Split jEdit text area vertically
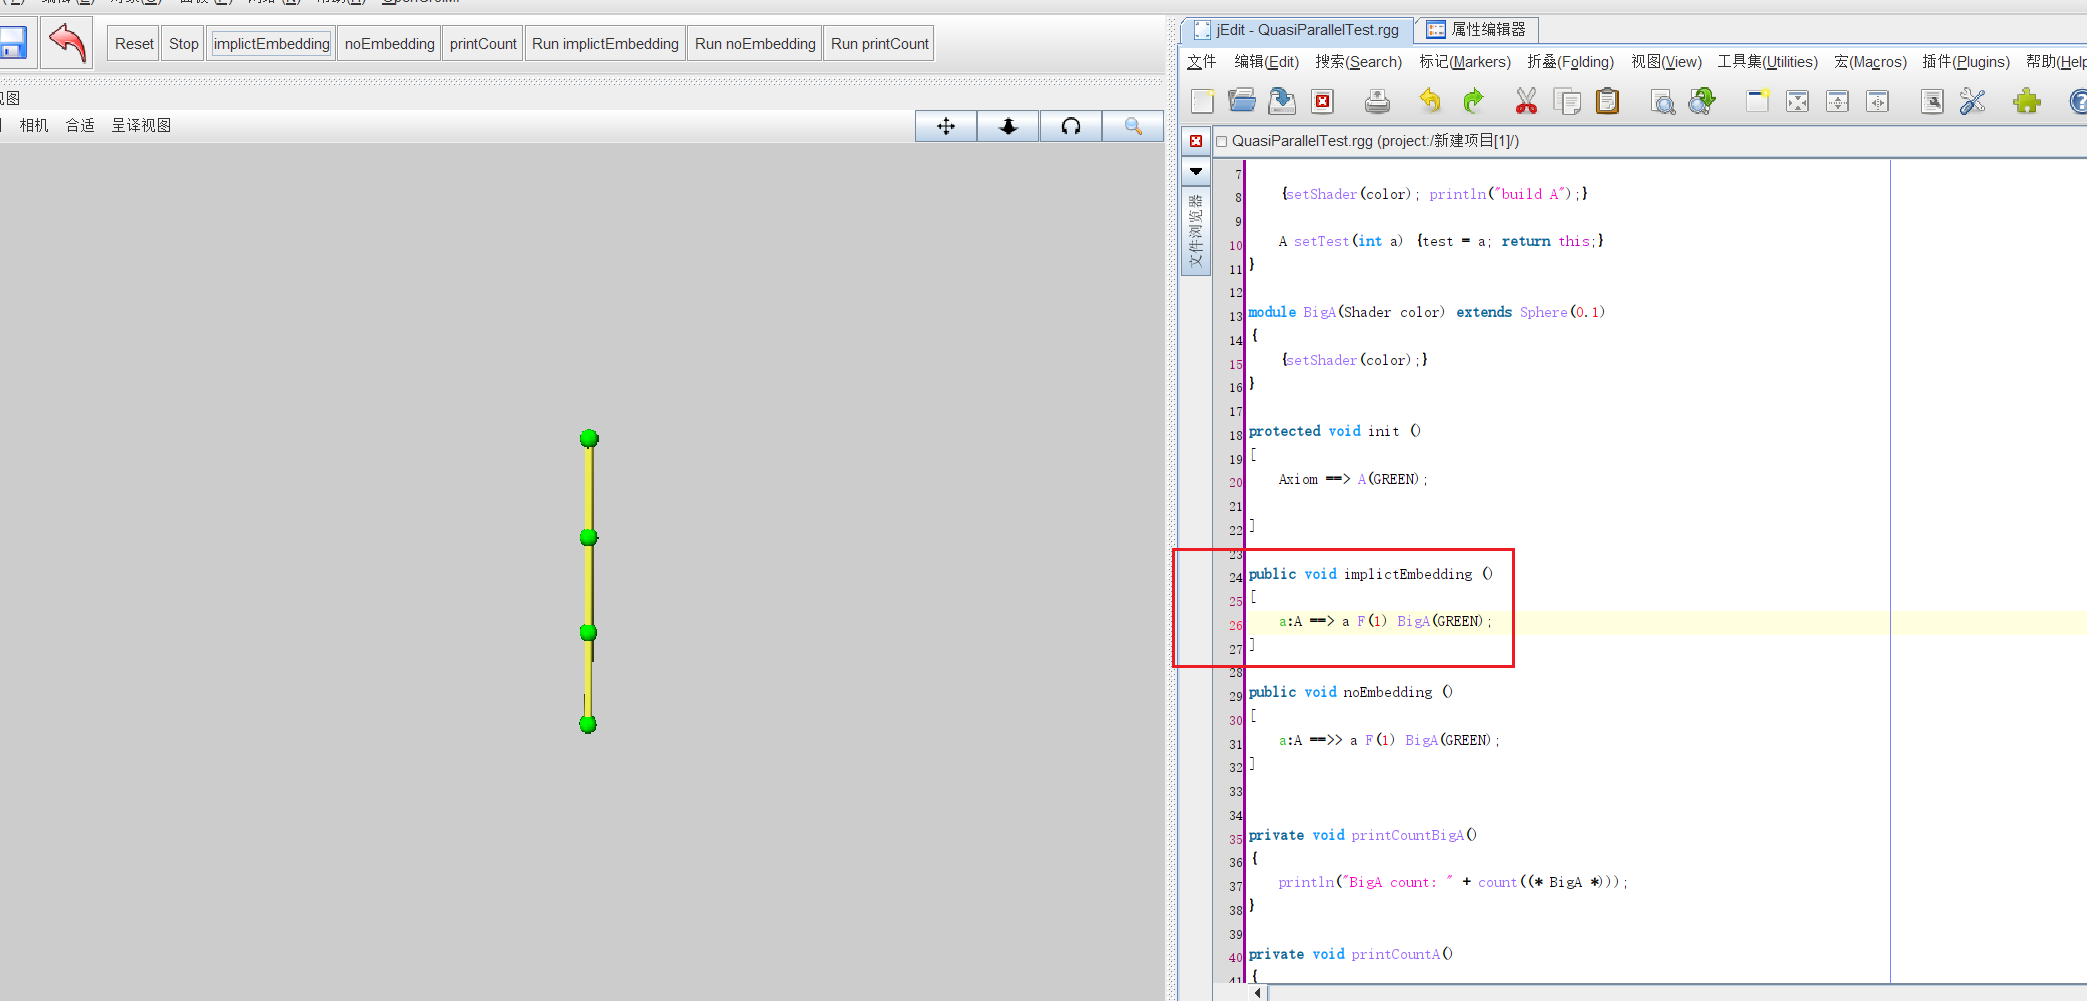Image resolution: width=2087 pixels, height=1001 pixels. pos(1877,101)
